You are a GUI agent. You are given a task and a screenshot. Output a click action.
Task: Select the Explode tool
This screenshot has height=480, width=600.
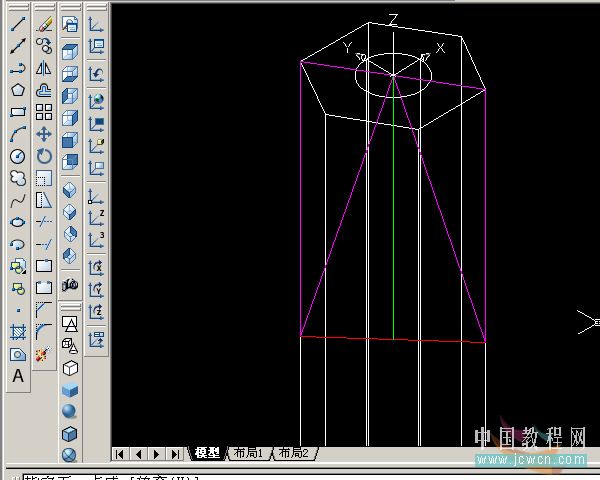pos(44,354)
